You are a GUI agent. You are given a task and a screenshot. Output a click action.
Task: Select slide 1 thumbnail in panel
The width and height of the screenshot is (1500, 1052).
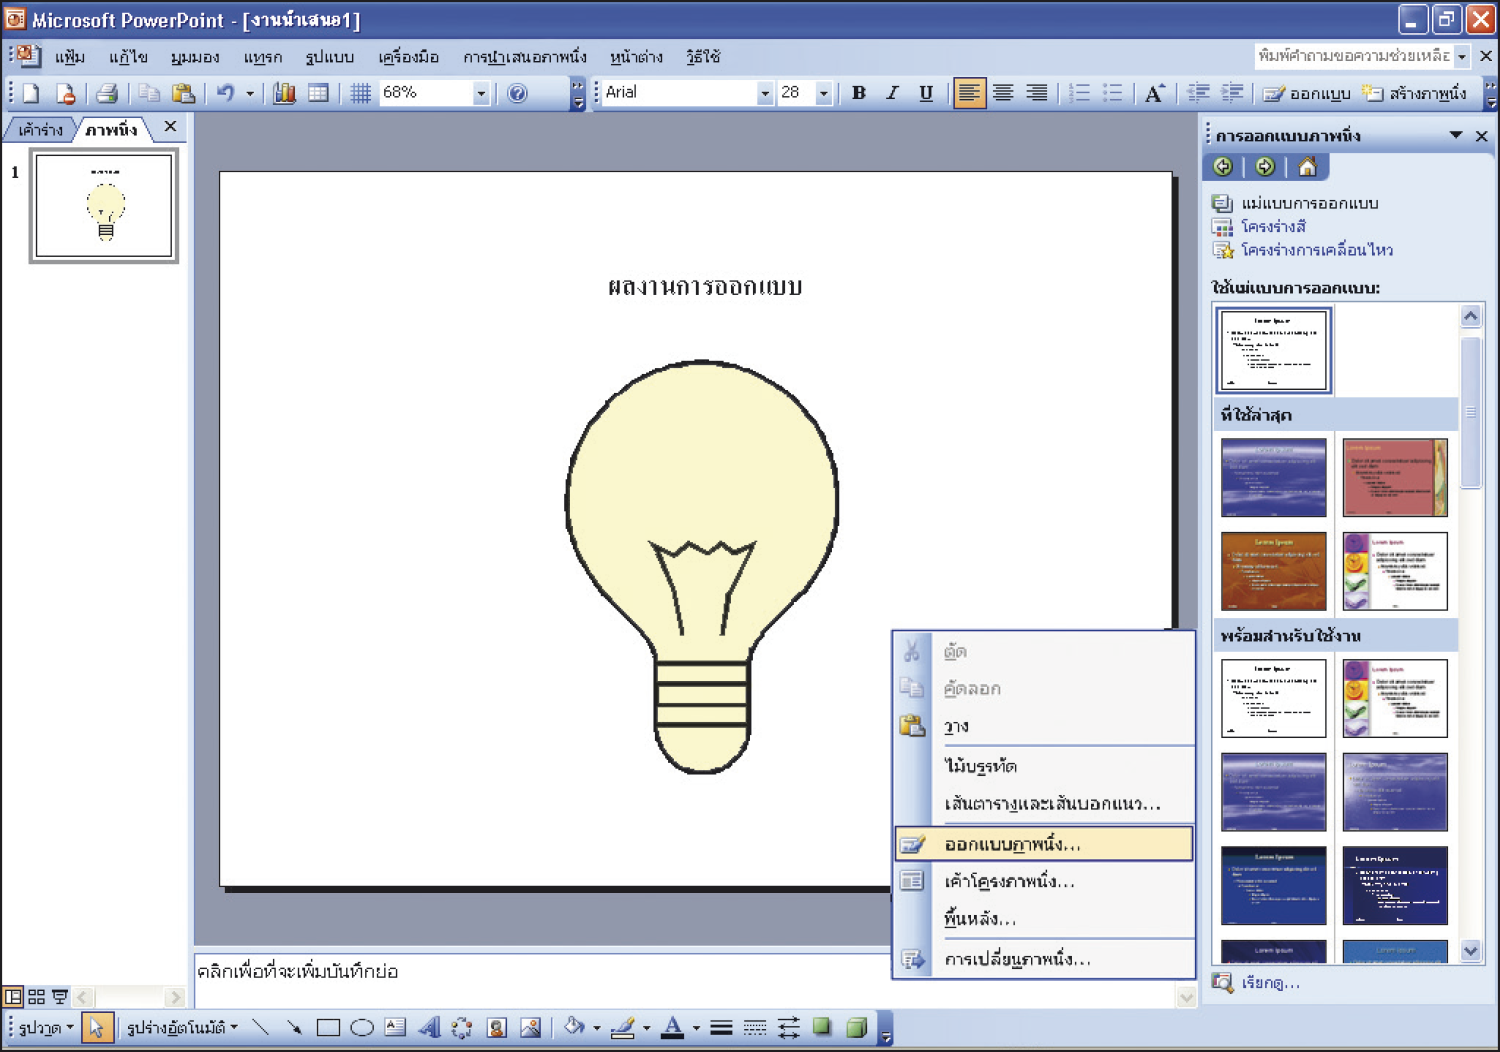(104, 205)
